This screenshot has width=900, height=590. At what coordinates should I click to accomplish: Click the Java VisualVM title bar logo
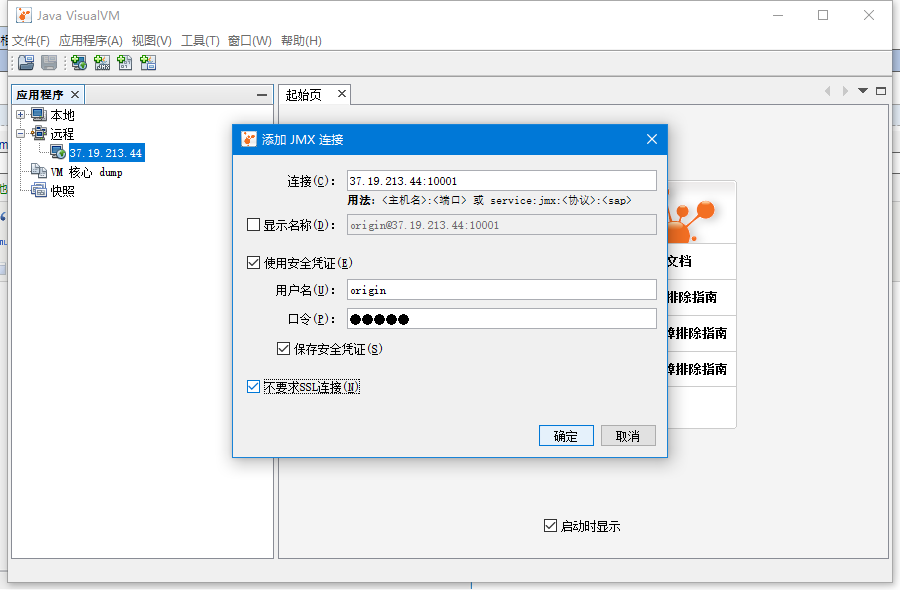point(24,15)
